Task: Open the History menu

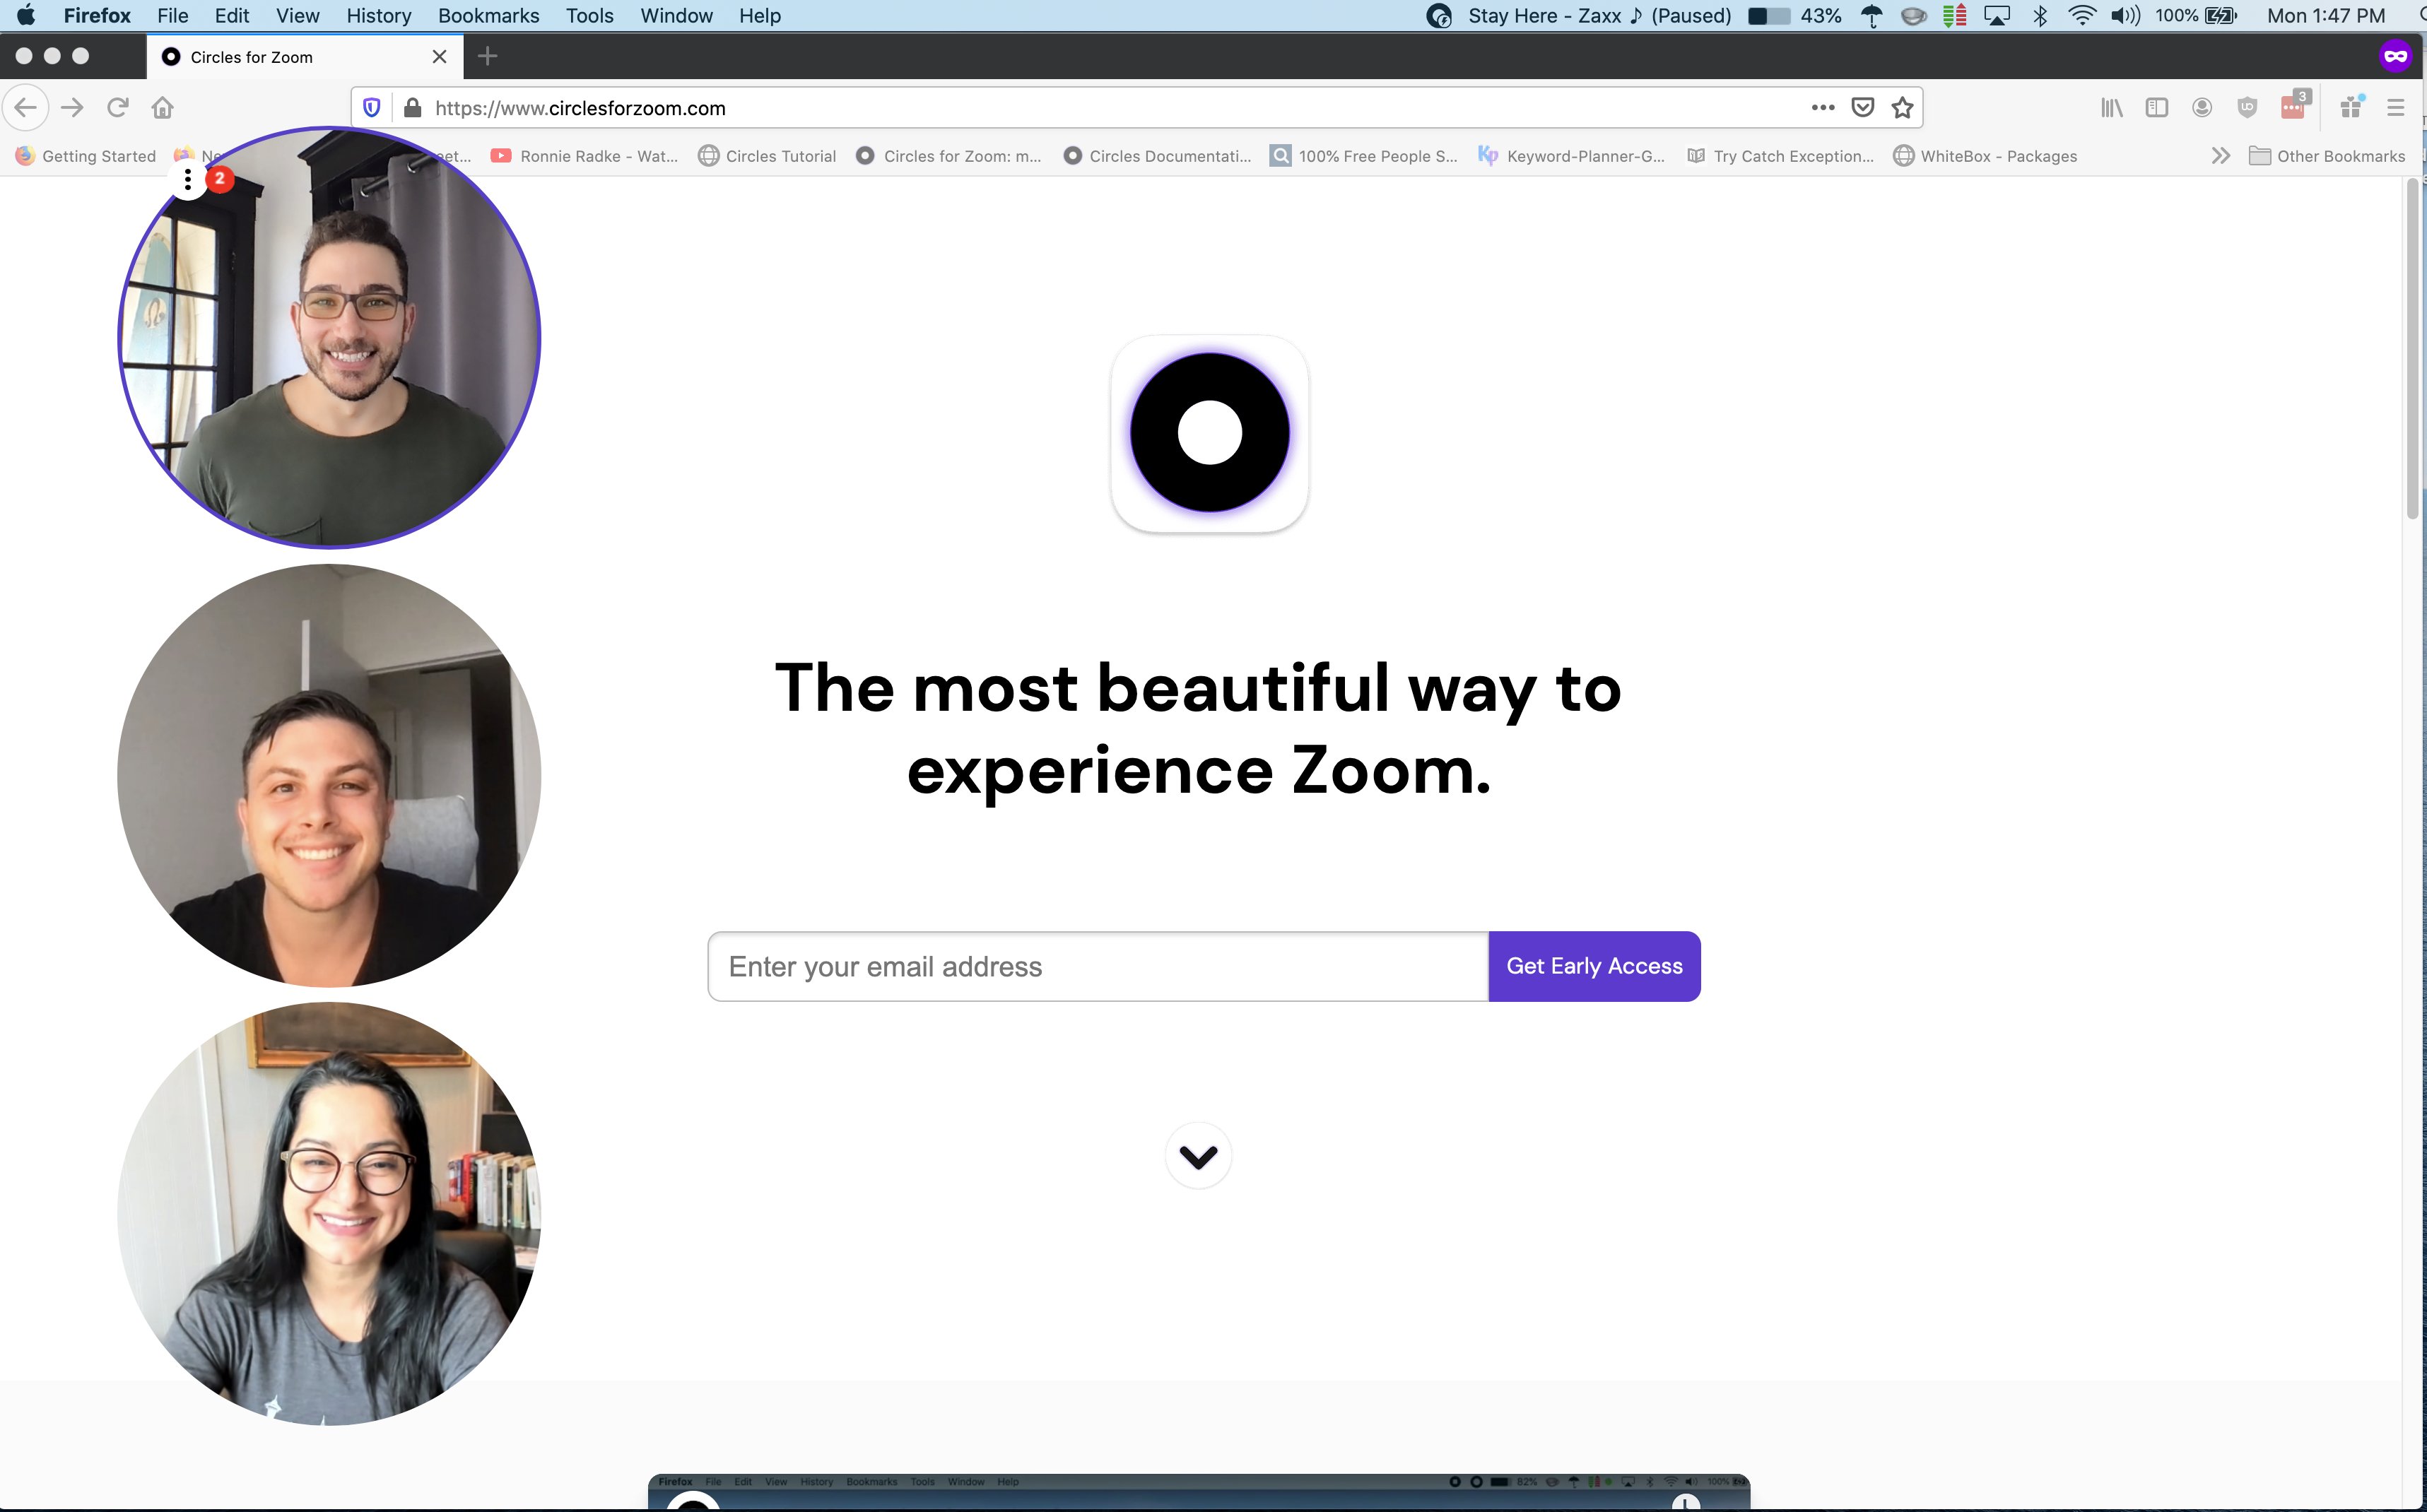Action: pyautogui.click(x=378, y=16)
